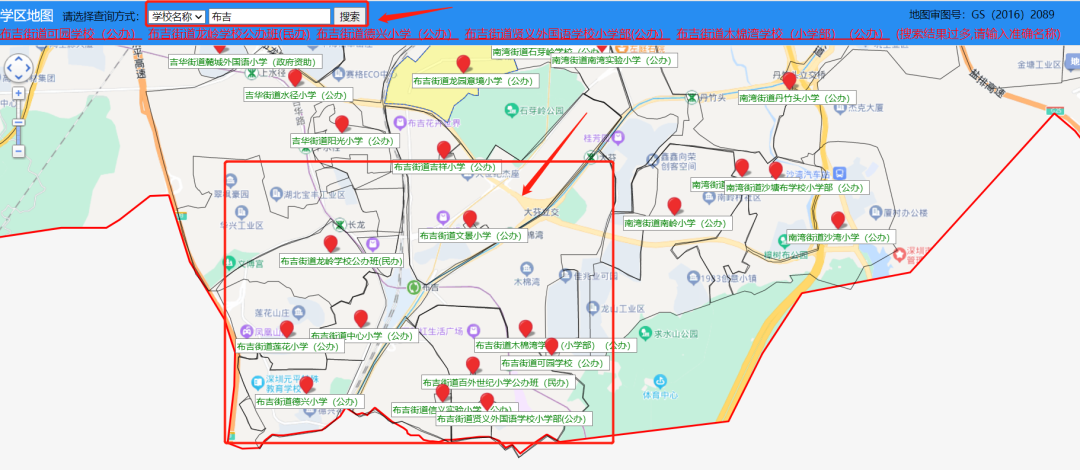Image resolution: width=1080 pixels, height=470 pixels.
Task: Open the 布吉街道德兴小学（公办） result link
Action: pos(388,34)
